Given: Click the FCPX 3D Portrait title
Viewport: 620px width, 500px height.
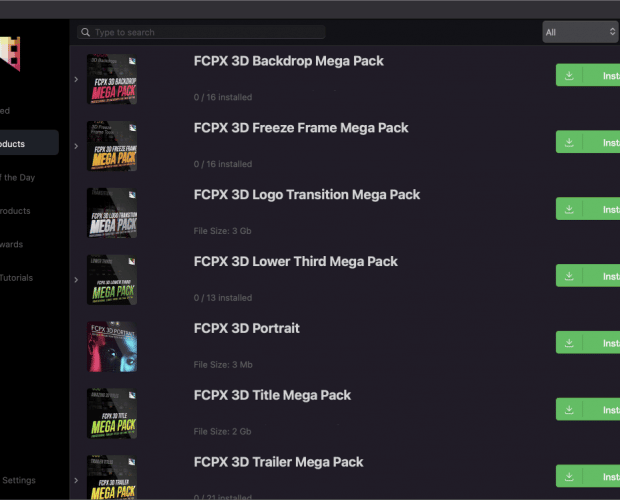Looking at the screenshot, I should tap(247, 328).
